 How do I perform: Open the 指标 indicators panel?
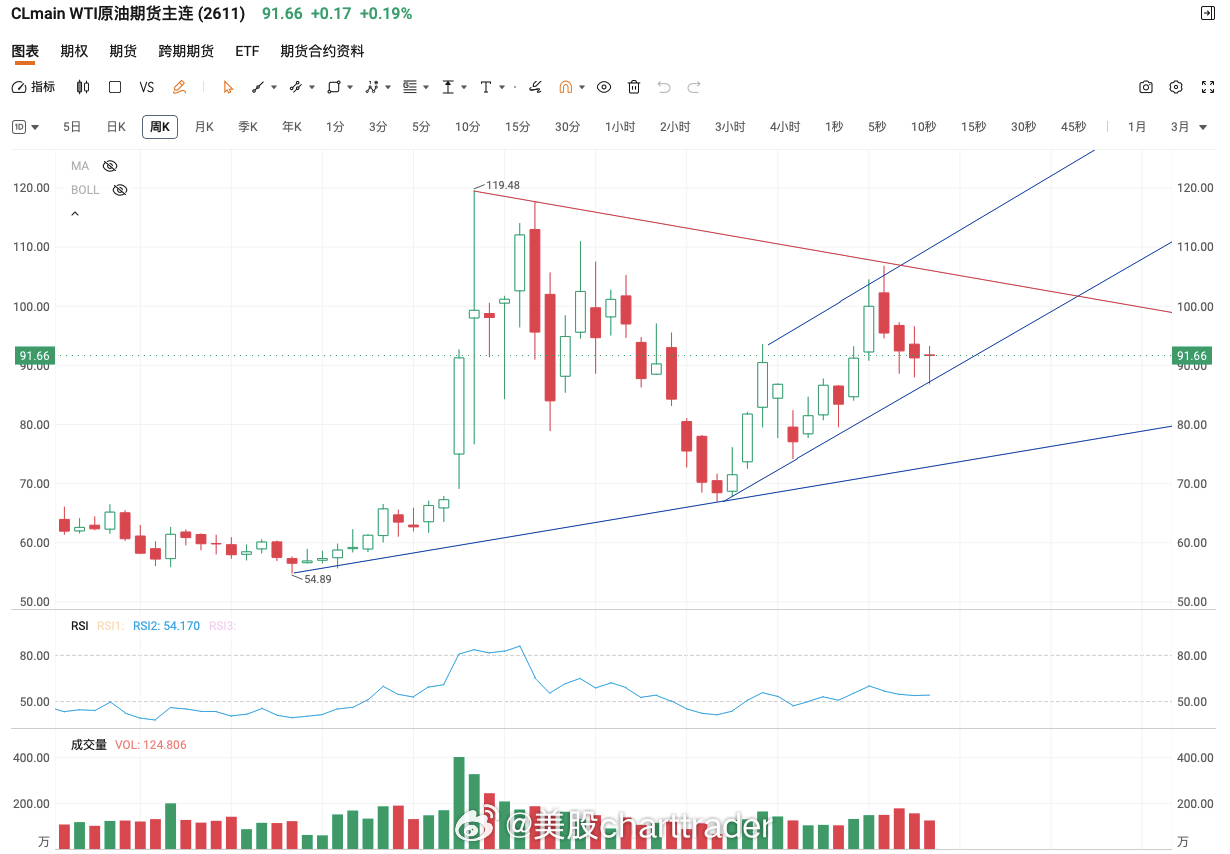[33, 87]
